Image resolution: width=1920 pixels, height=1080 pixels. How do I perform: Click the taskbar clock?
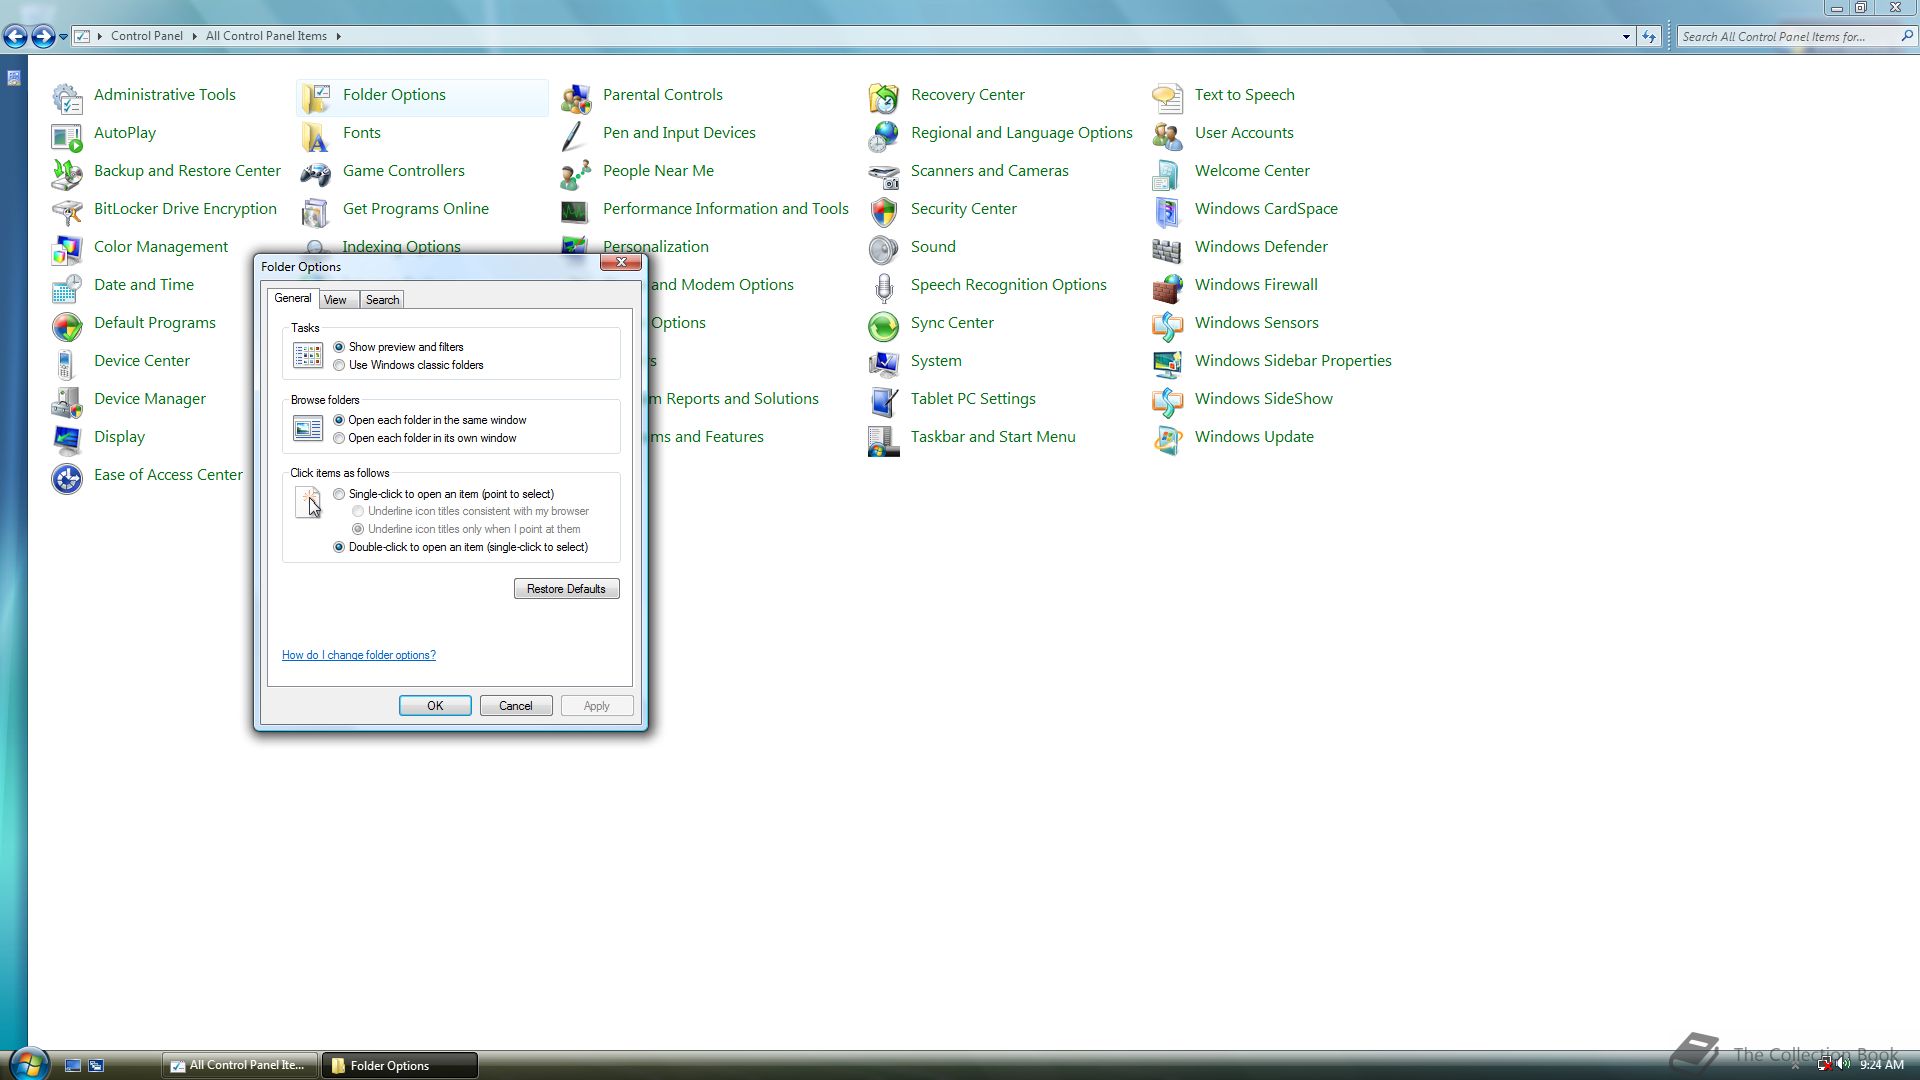coord(1881,1065)
